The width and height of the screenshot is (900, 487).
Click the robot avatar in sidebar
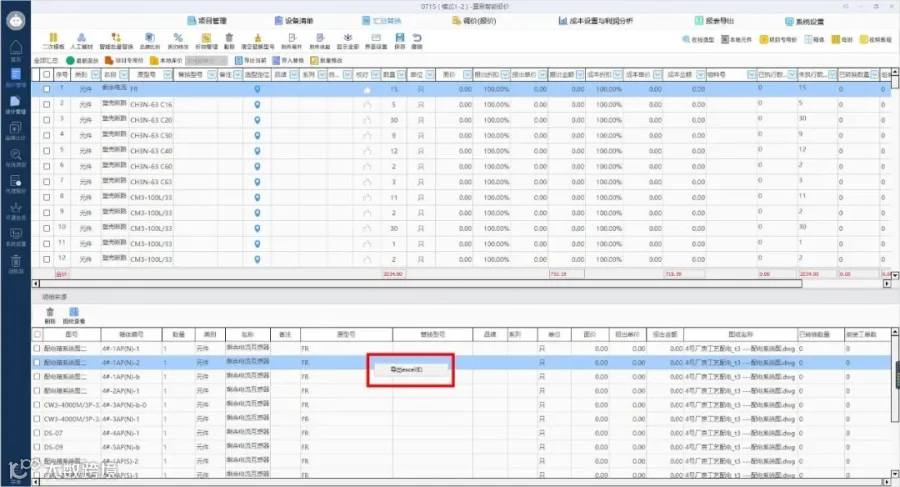tap(15, 21)
